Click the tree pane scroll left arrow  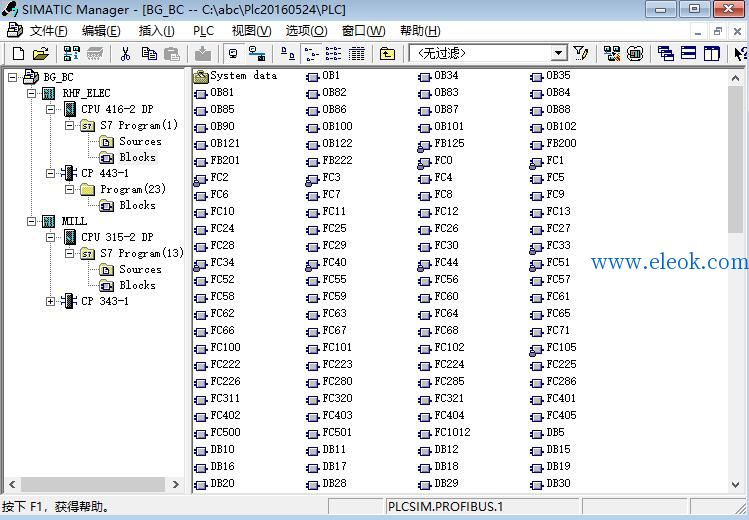click(x=12, y=484)
